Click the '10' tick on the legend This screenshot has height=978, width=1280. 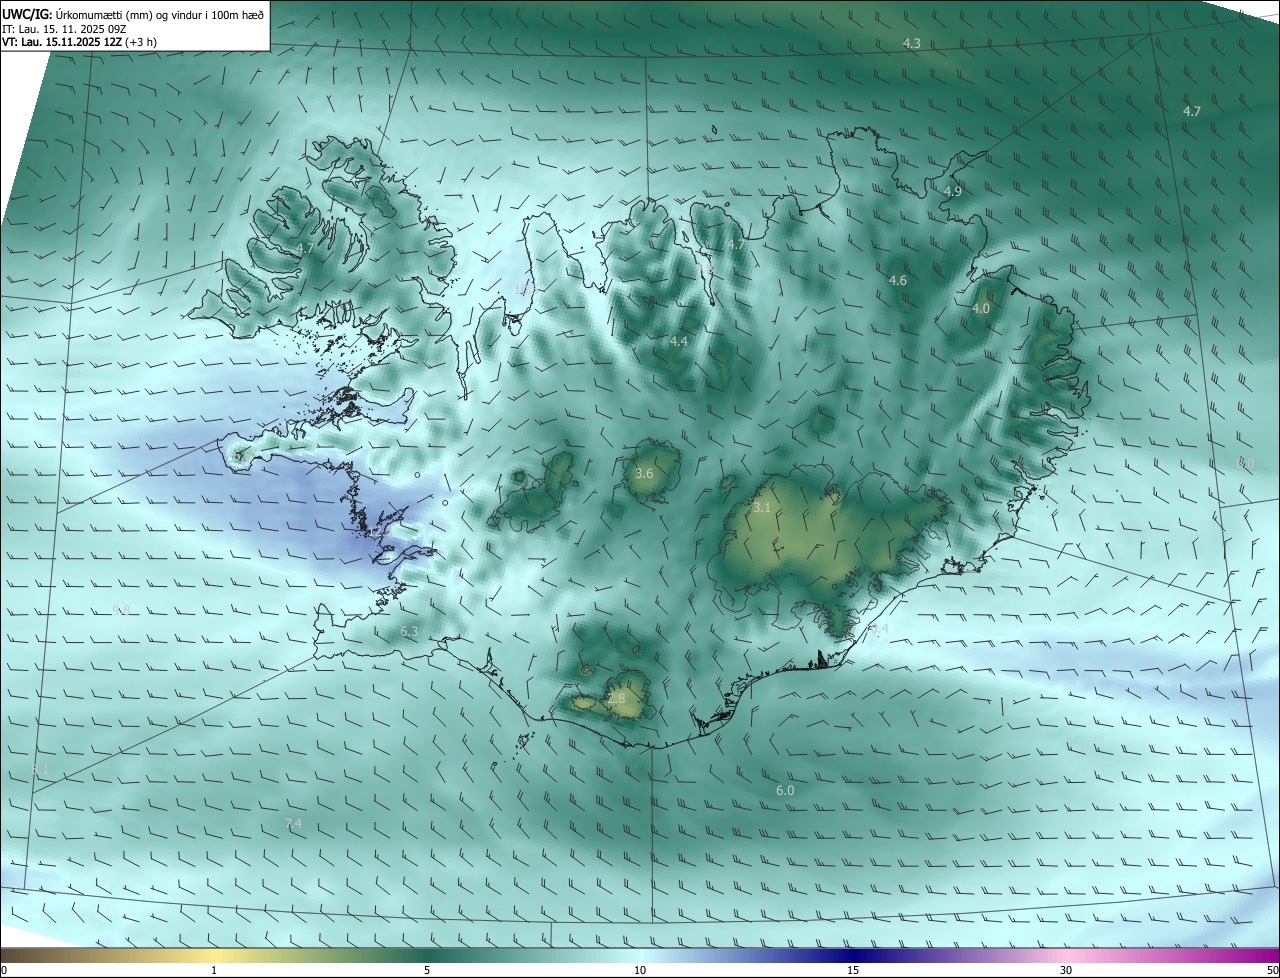click(x=640, y=971)
